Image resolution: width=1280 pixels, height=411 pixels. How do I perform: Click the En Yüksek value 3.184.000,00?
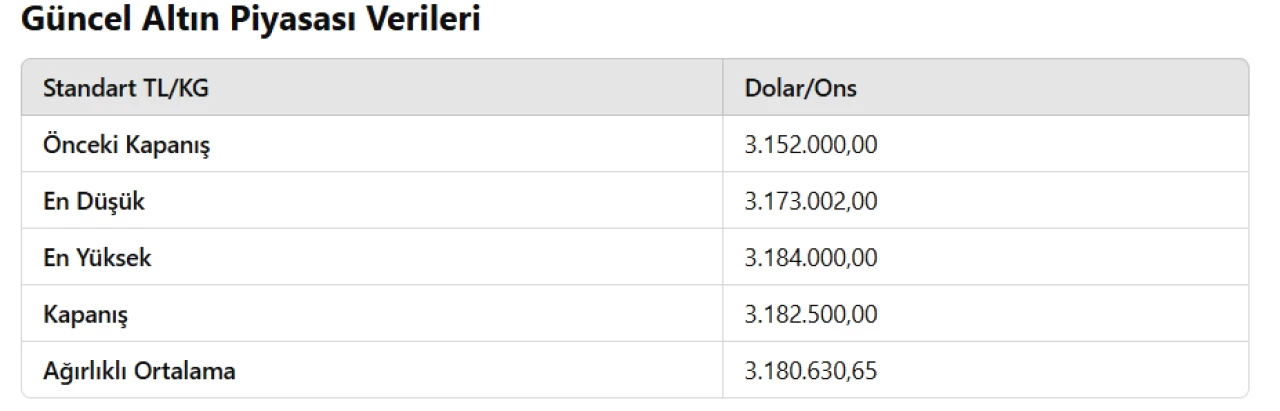[x=810, y=258]
